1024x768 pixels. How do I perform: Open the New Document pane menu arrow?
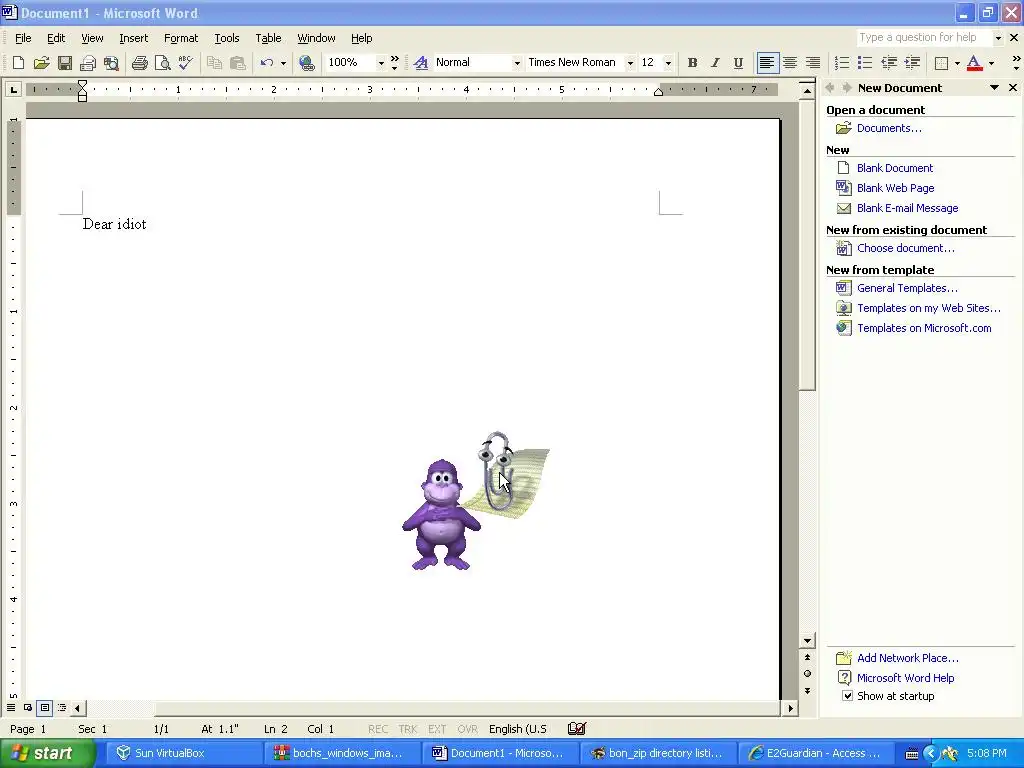(x=994, y=88)
